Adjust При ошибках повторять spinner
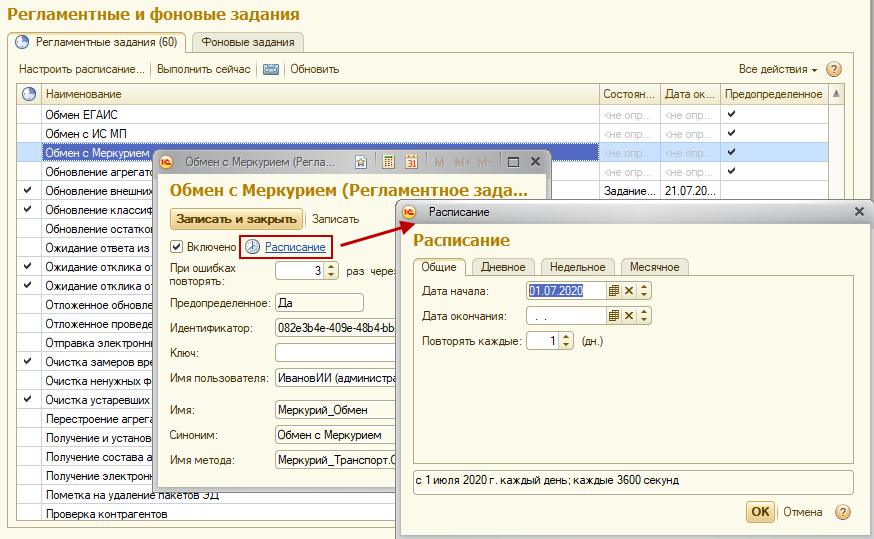874x539 pixels. click(331, 271)
